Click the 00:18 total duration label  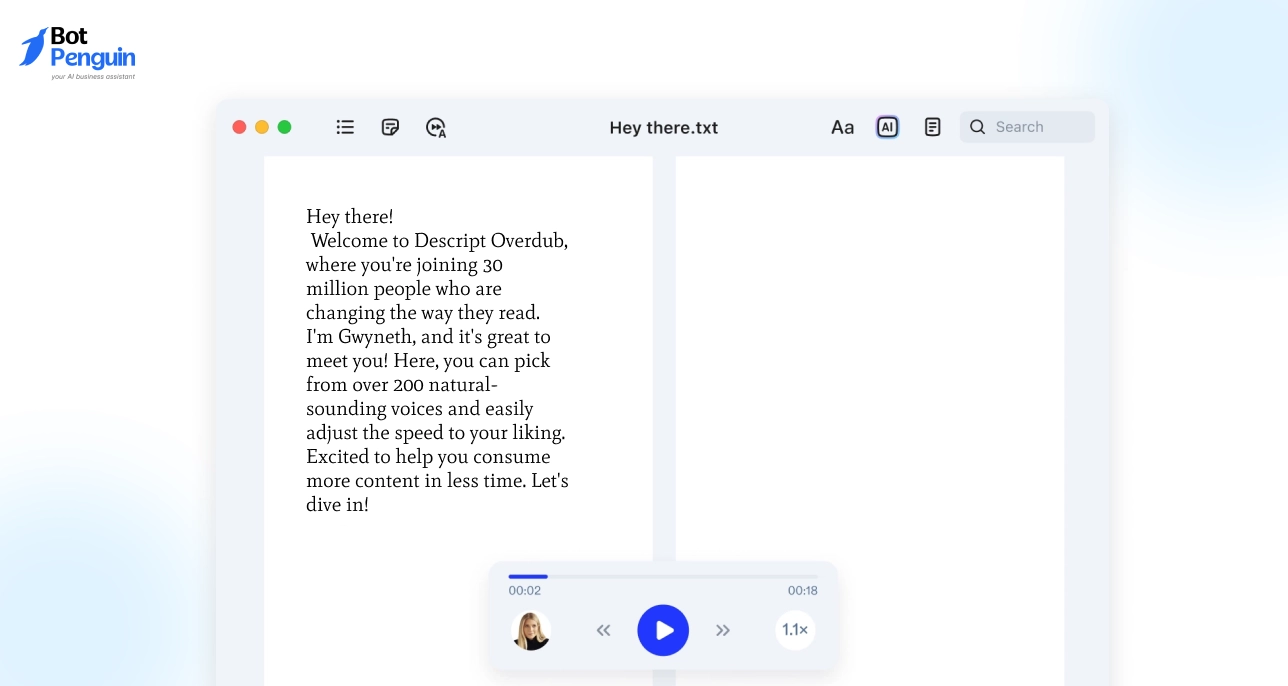[802, 591]
